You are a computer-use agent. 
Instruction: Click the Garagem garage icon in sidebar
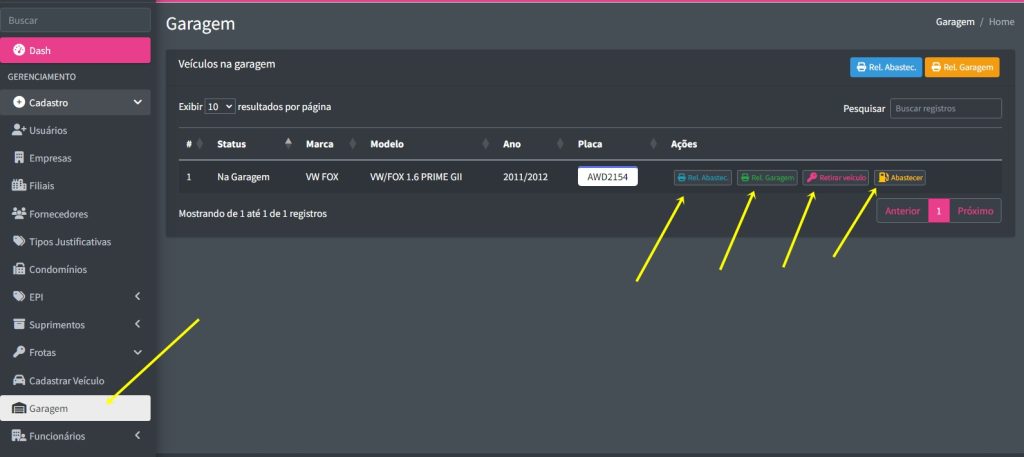coord(18,408)
